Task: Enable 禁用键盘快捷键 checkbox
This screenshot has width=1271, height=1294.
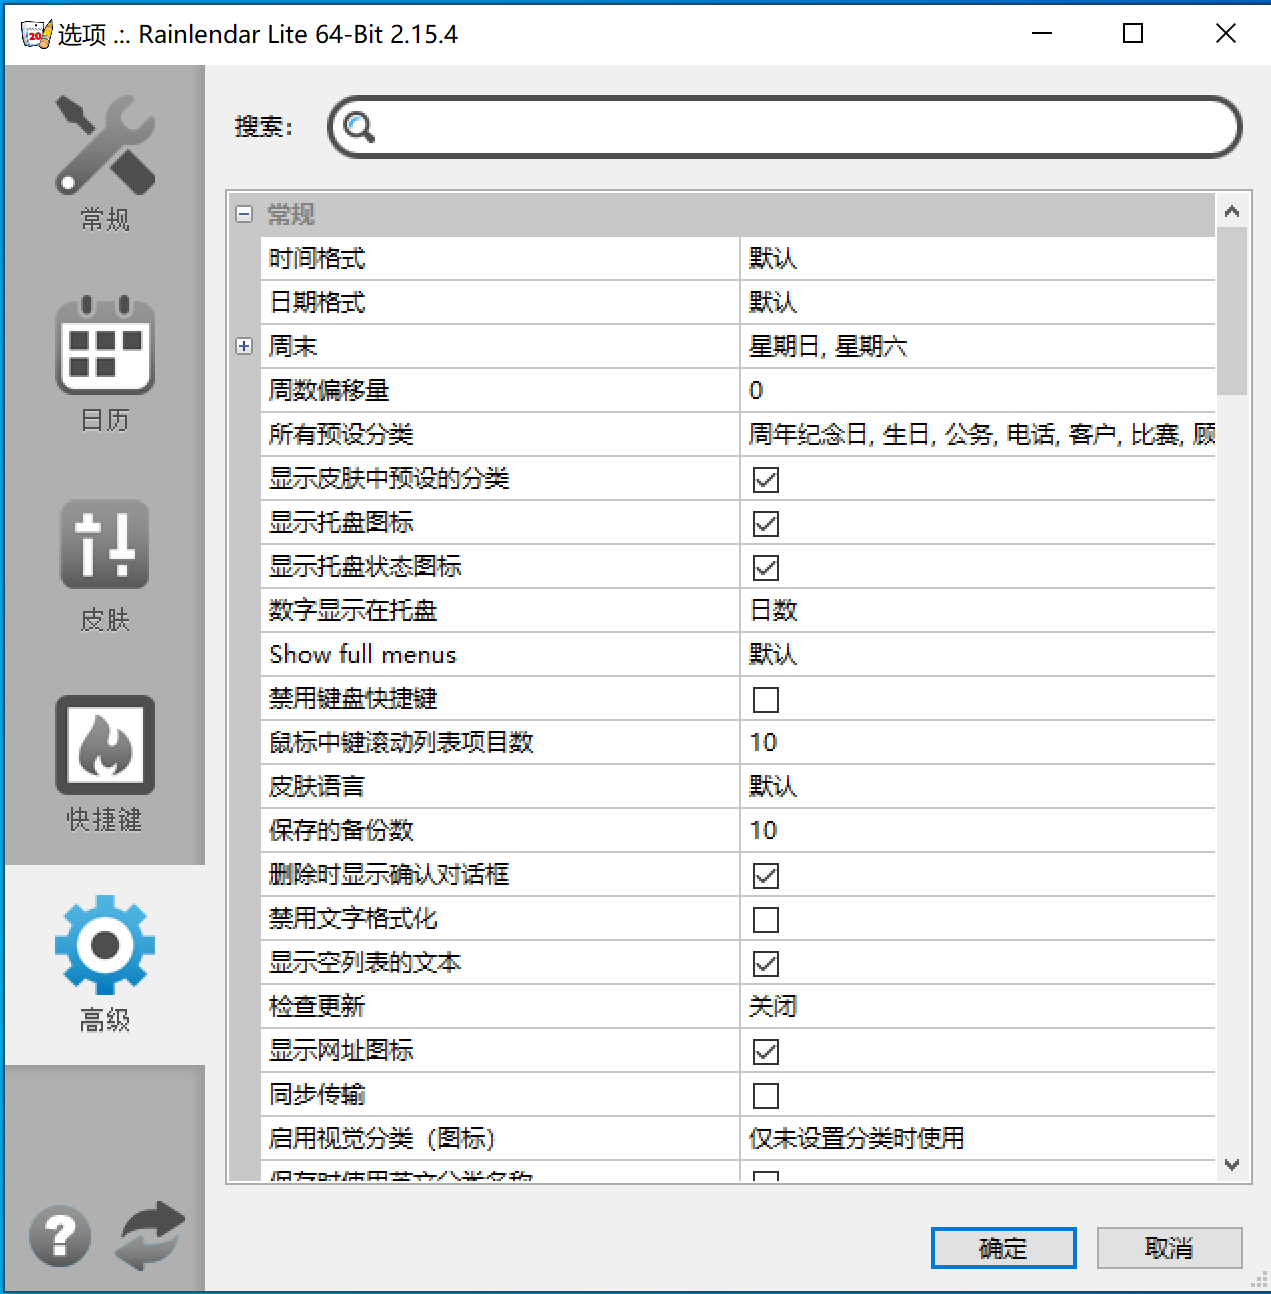Action: point(766,699)
